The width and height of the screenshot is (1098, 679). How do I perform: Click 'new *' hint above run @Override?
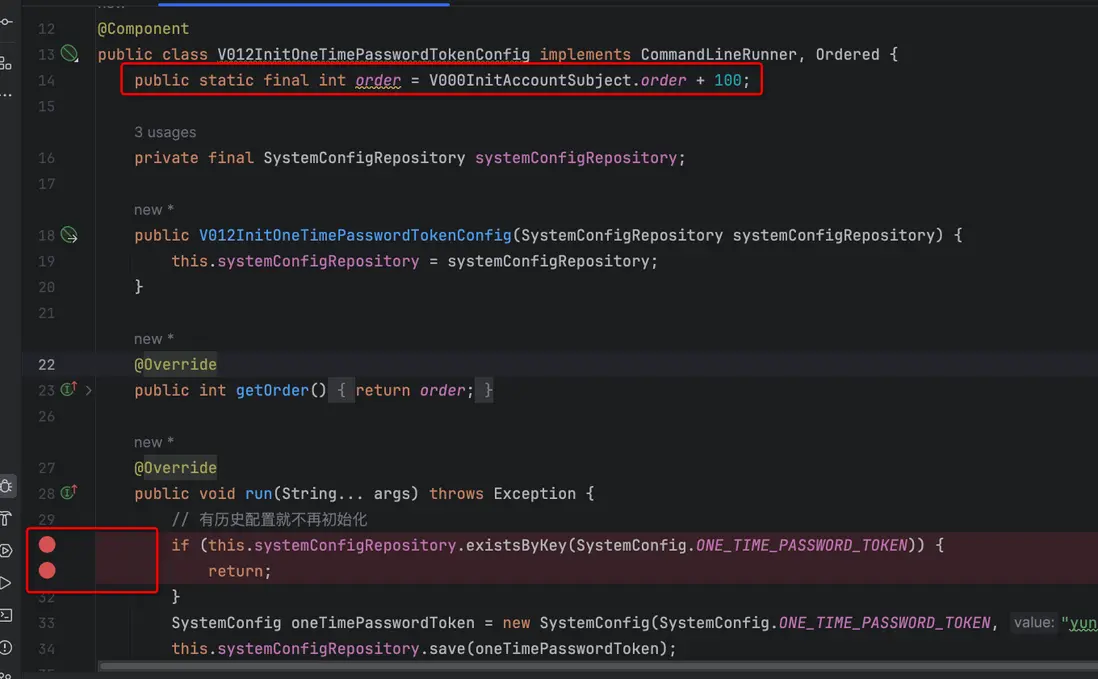[153, 442]
